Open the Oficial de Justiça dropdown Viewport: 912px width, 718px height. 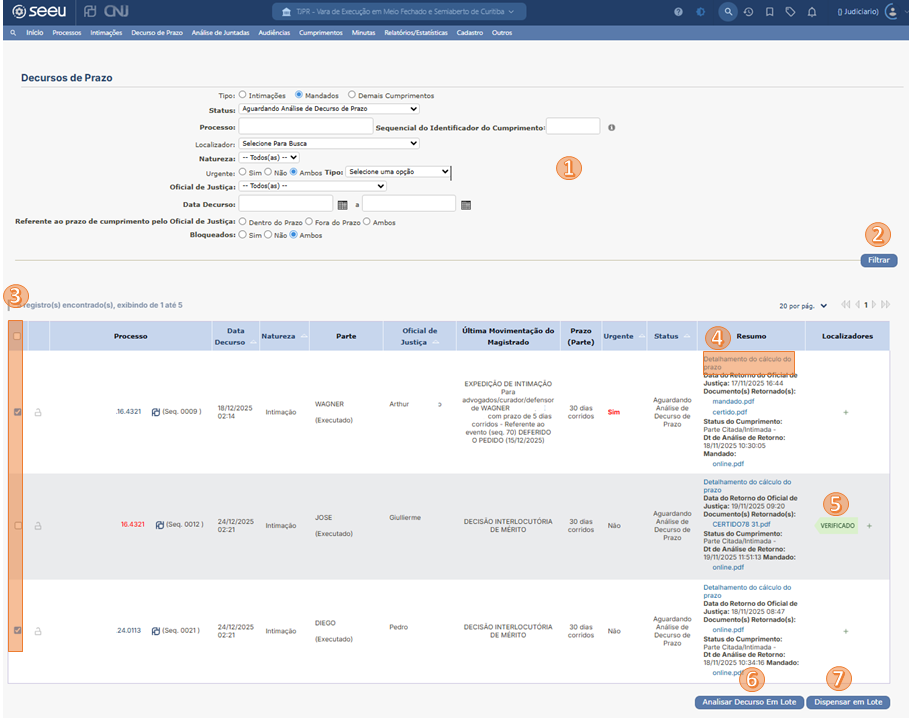pos(312,186)
